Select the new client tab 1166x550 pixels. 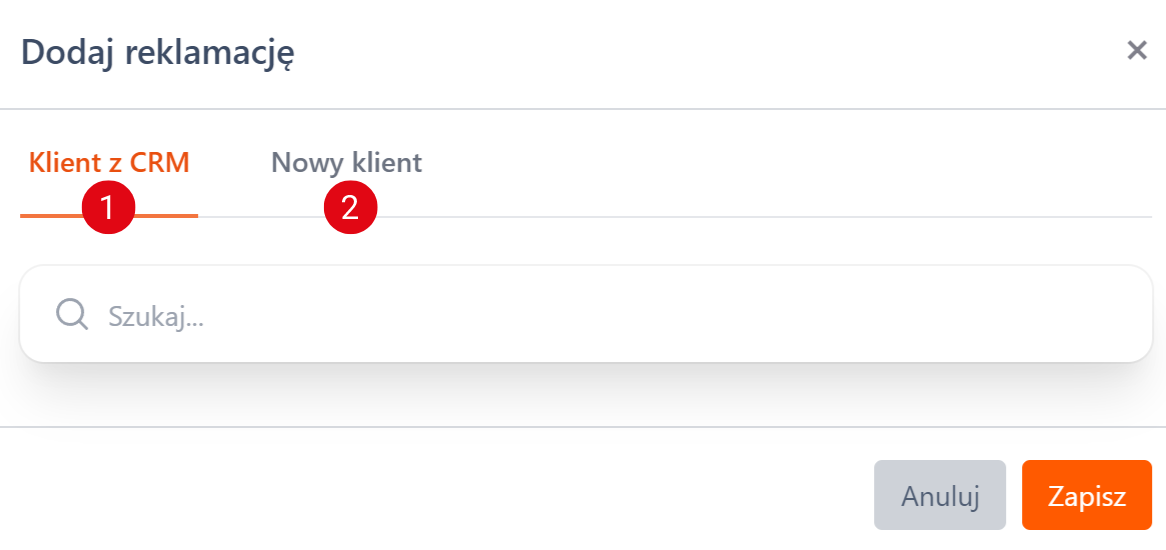(x=346, y=163)
